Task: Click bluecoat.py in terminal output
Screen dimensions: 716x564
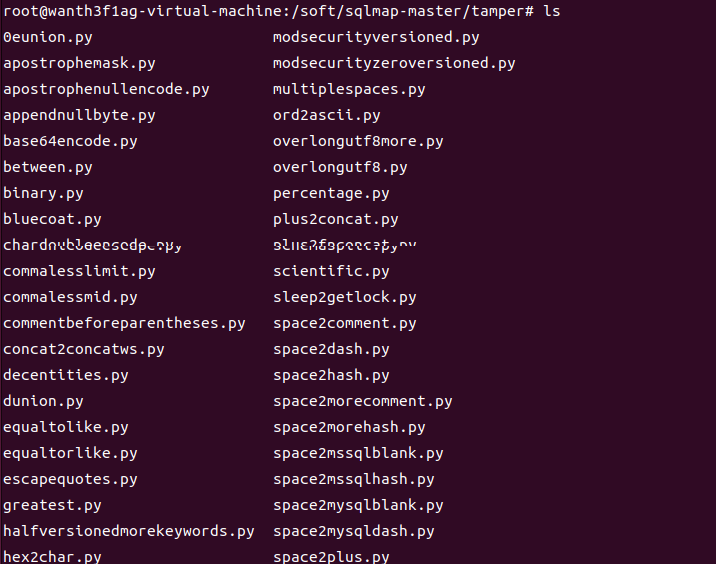Action: click(52, 219)
